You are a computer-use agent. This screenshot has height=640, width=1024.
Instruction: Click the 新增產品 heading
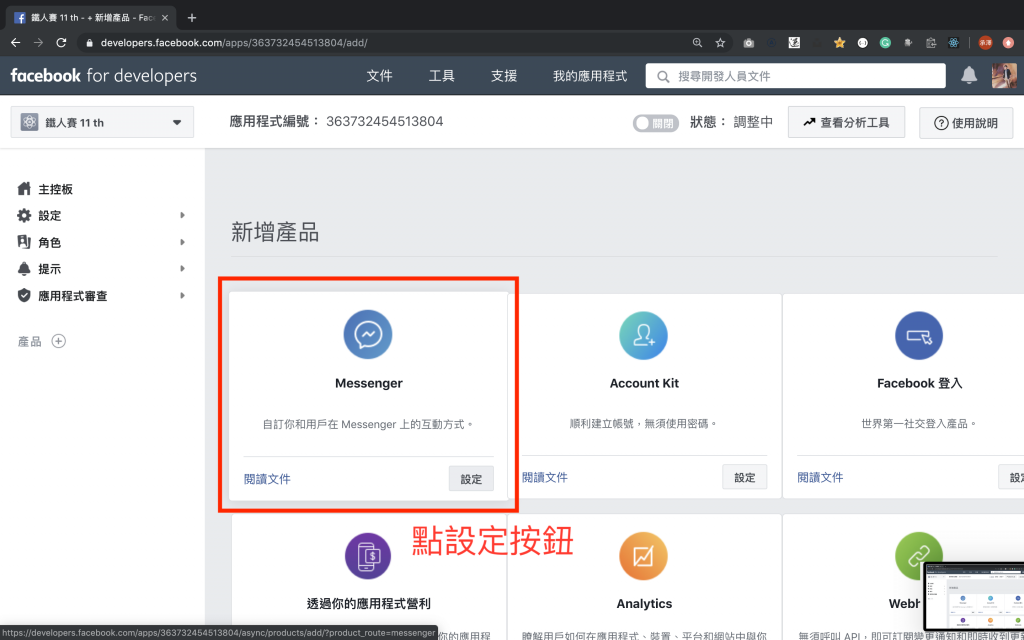(x=275, y=232)
